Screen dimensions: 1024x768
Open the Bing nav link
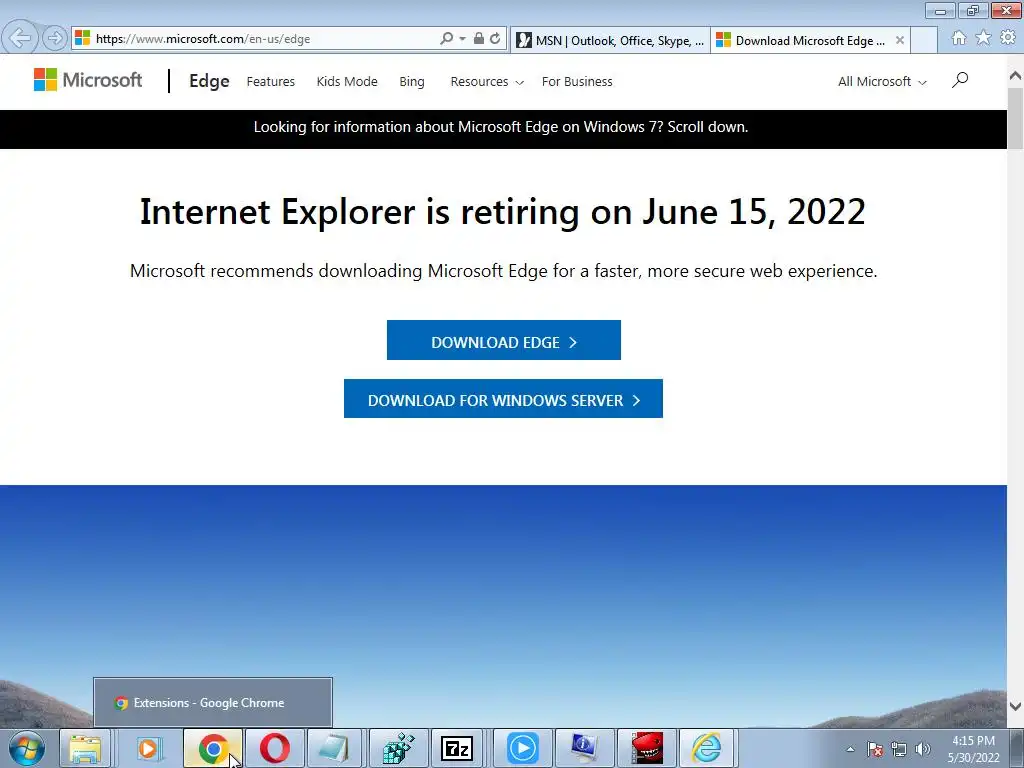coord(411,82)
